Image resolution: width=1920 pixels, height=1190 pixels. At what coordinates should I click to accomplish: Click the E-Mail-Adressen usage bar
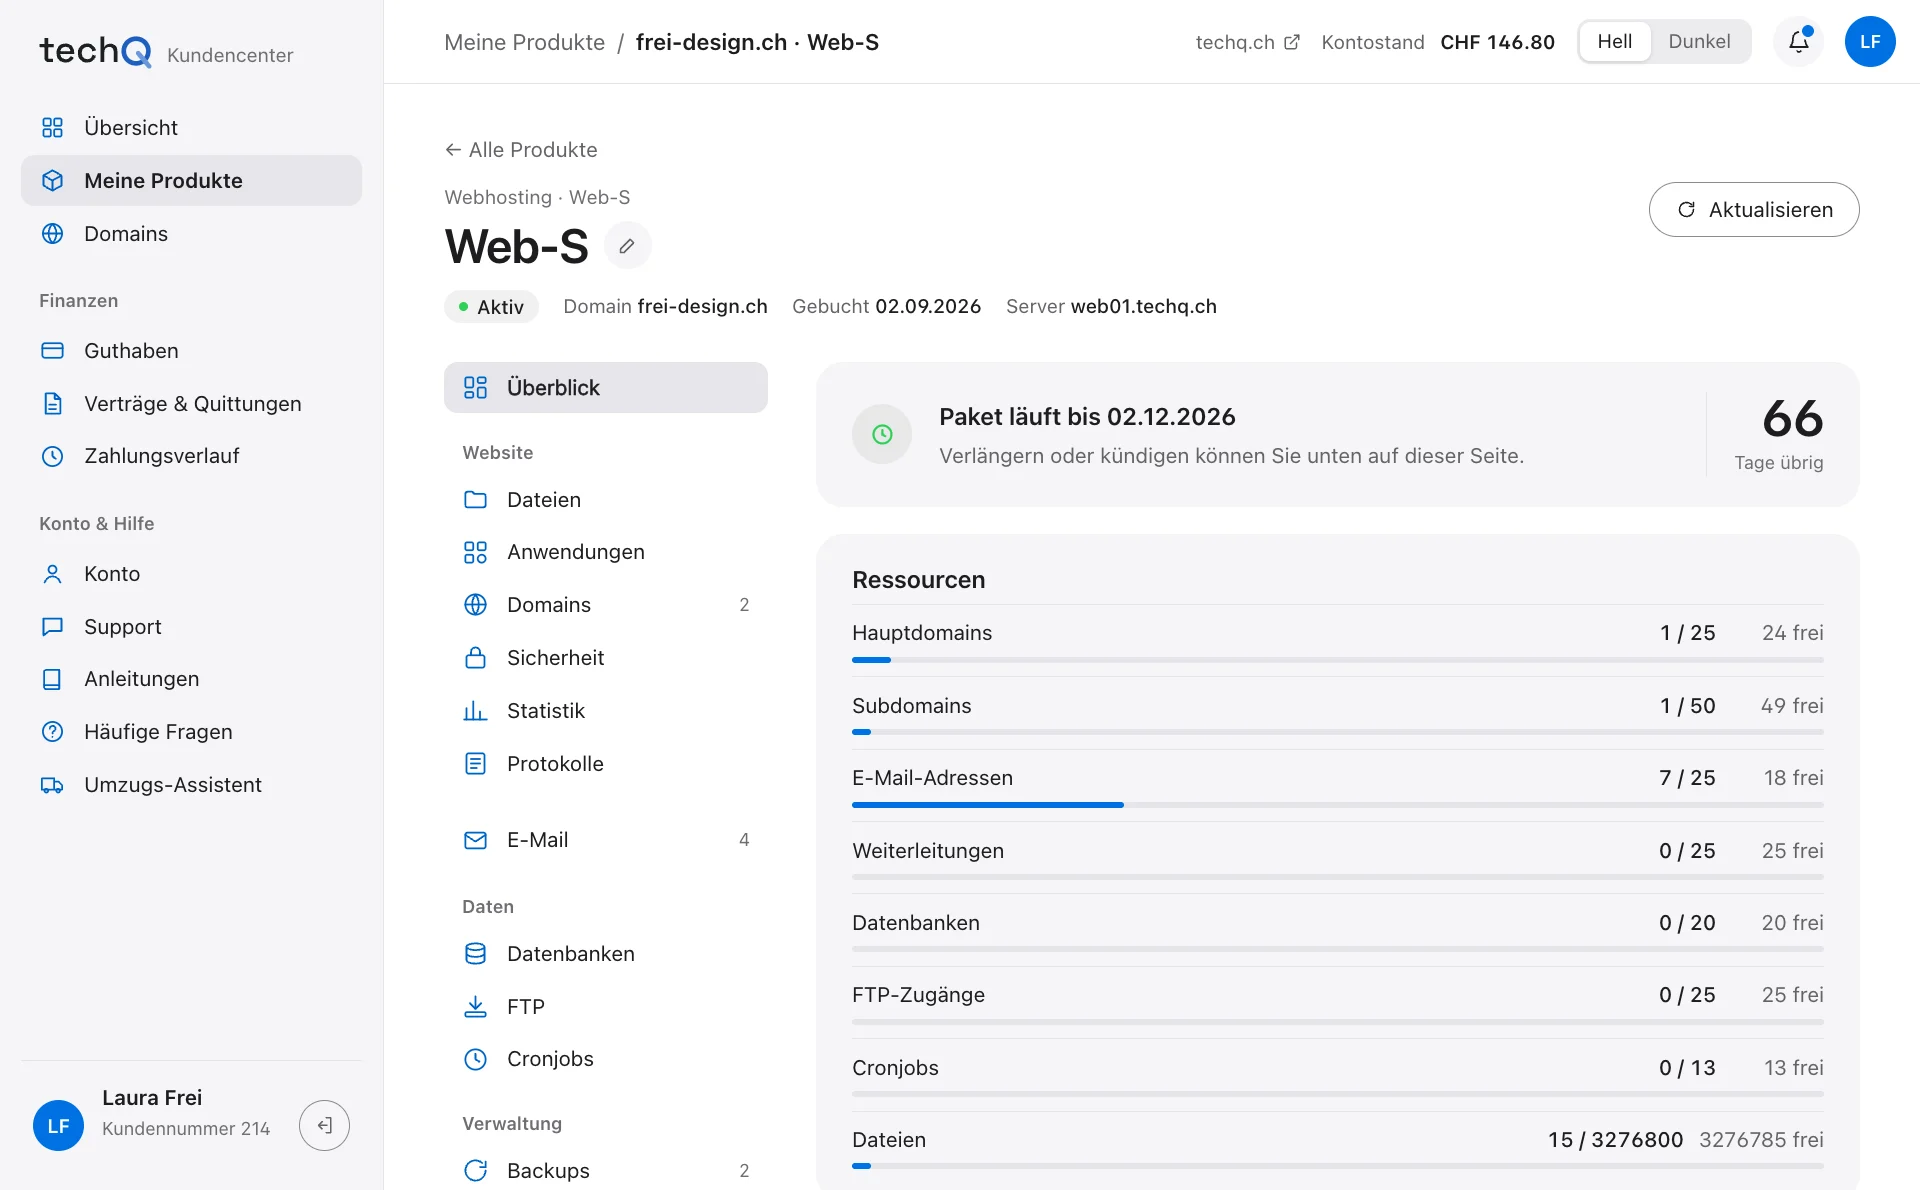click(x=1337, y=805)
